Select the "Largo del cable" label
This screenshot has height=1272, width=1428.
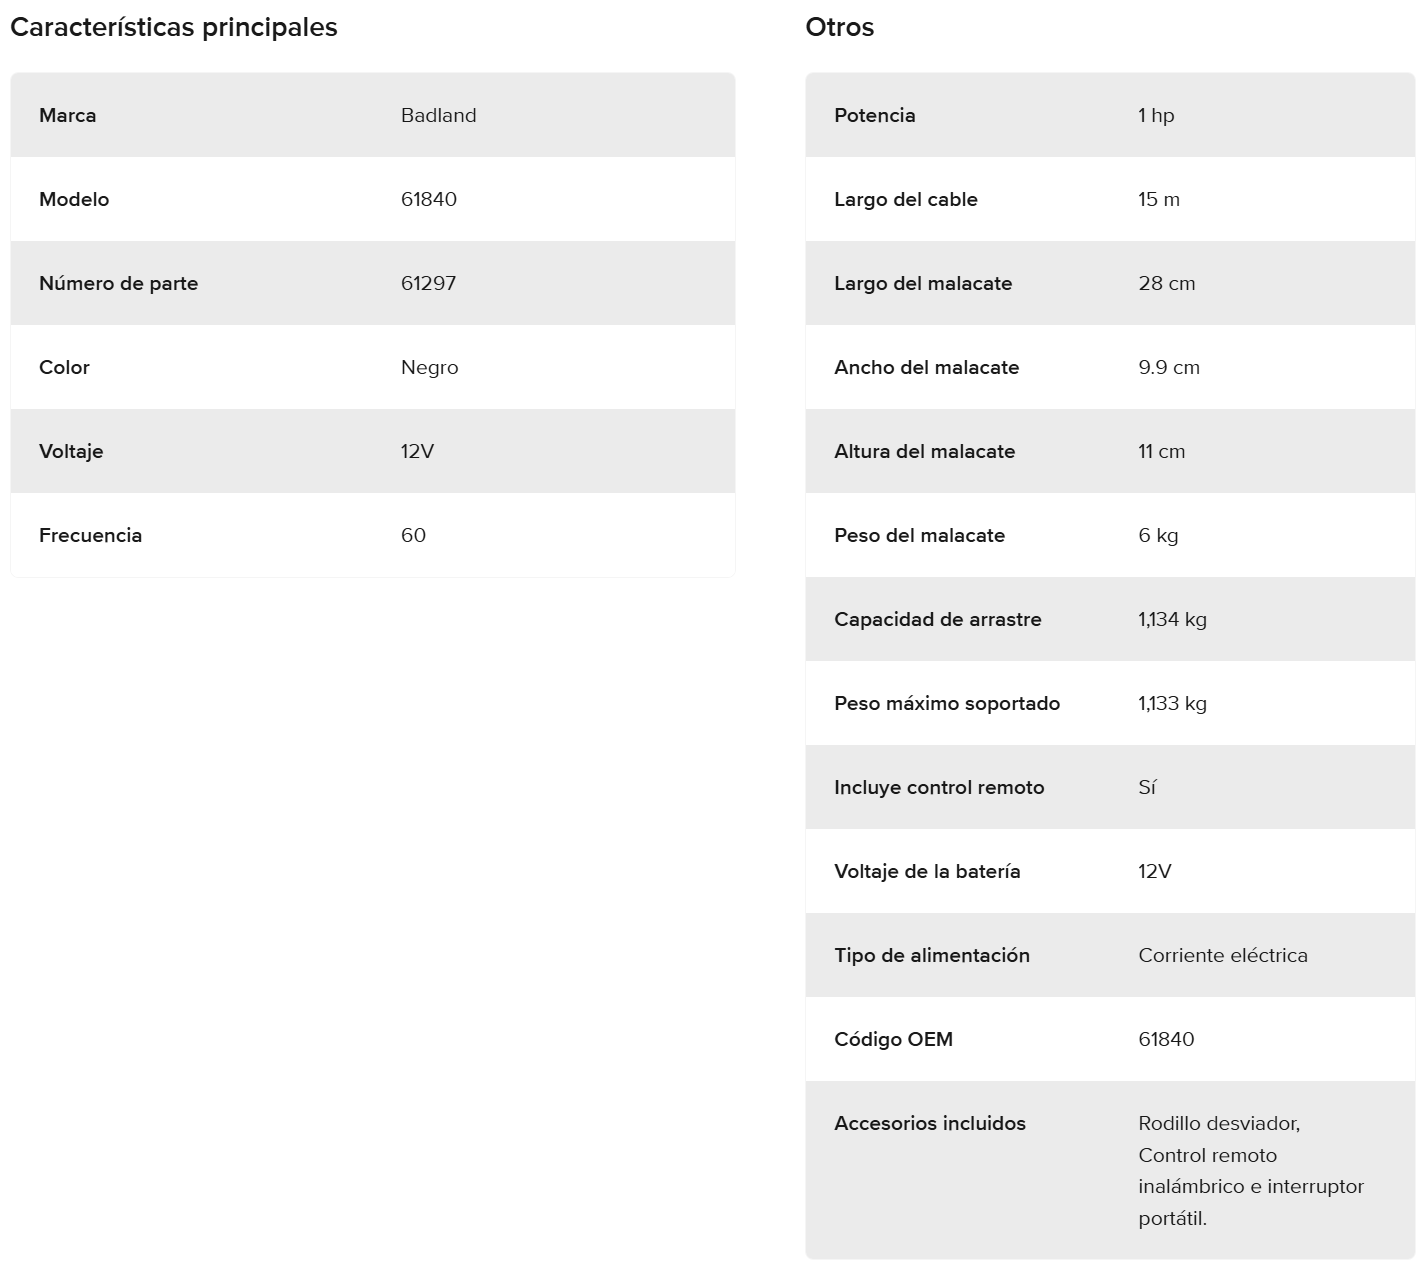pyautogui.click(x=905, y=199)
